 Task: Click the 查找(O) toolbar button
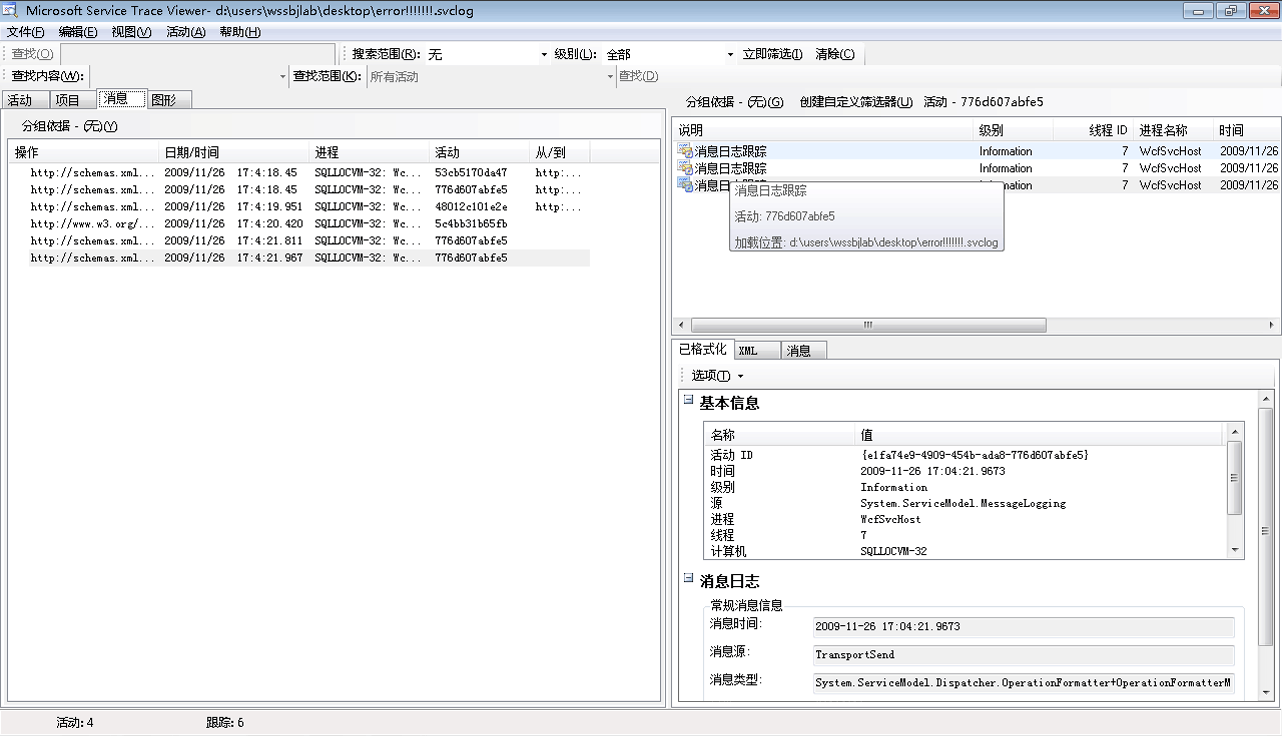pyautogui.click(x=32, y=54)
